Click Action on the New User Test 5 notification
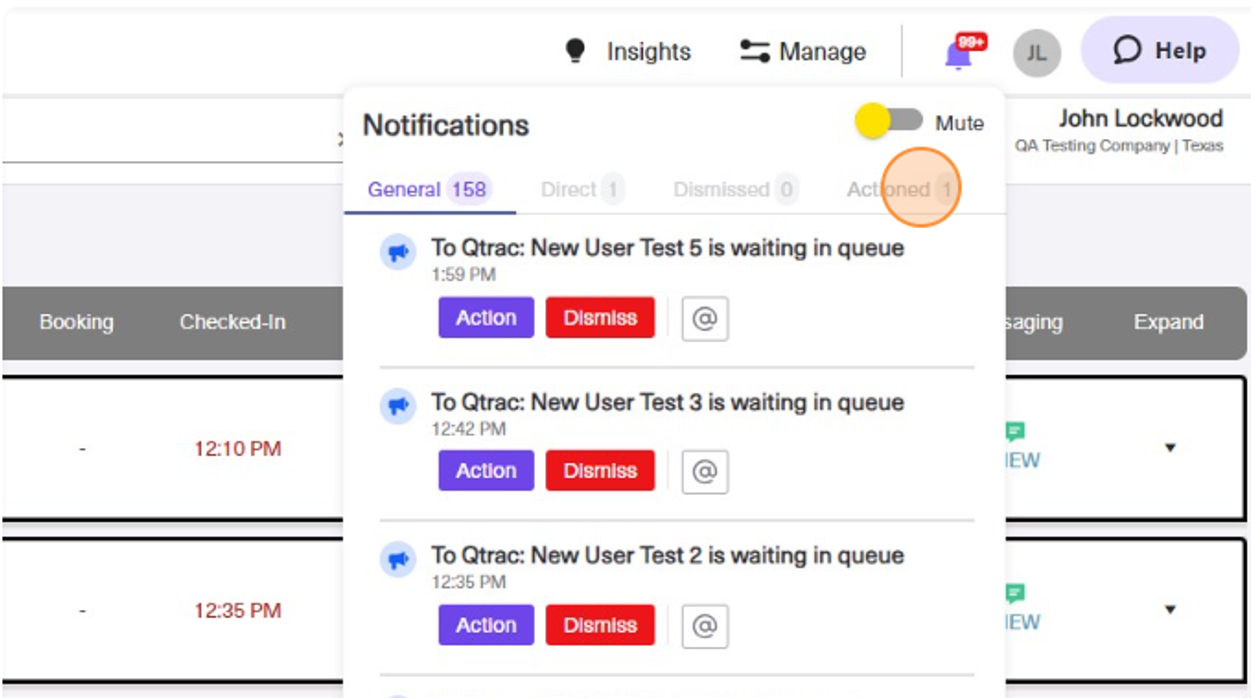 coord(486,317)
